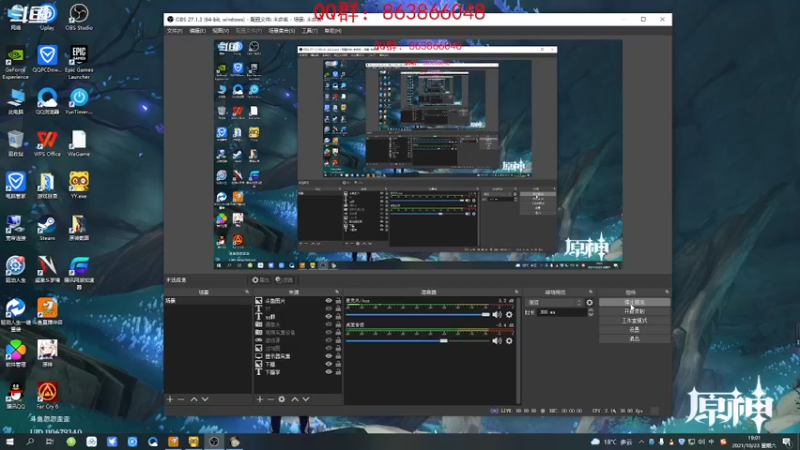
Task: Toggle visibility of the qq群 text source
Action: 329,316
